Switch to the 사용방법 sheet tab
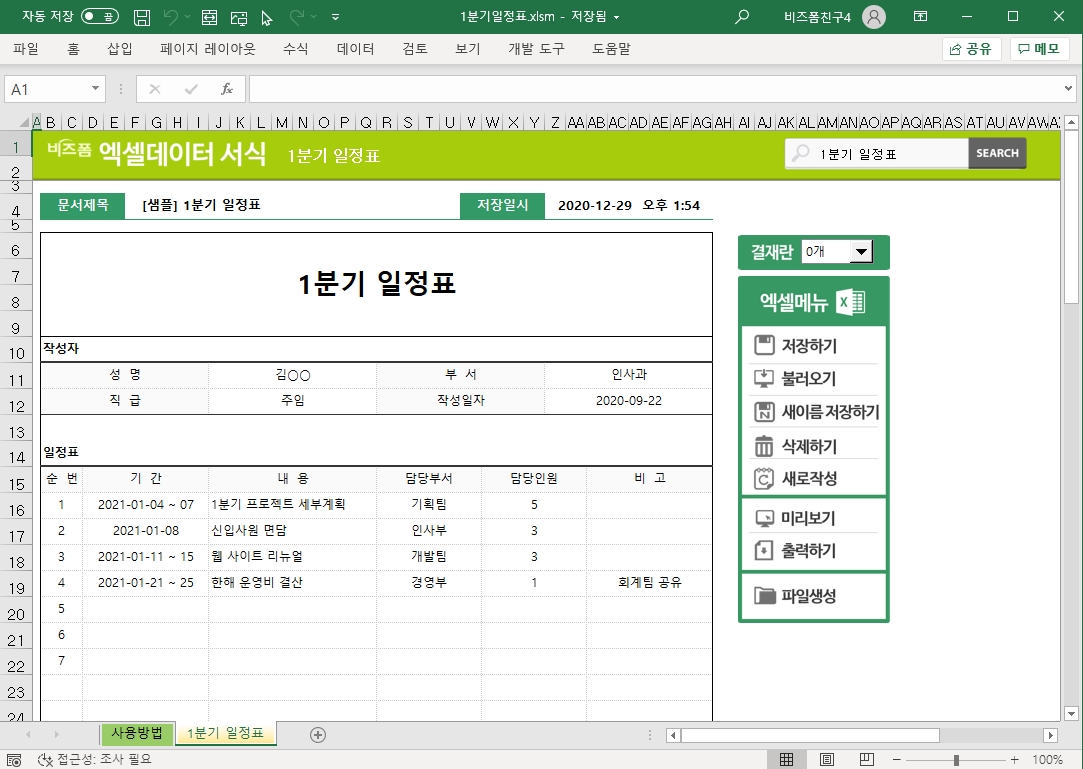This screenshot has height=769, width=1083. (x=137, y=734)
